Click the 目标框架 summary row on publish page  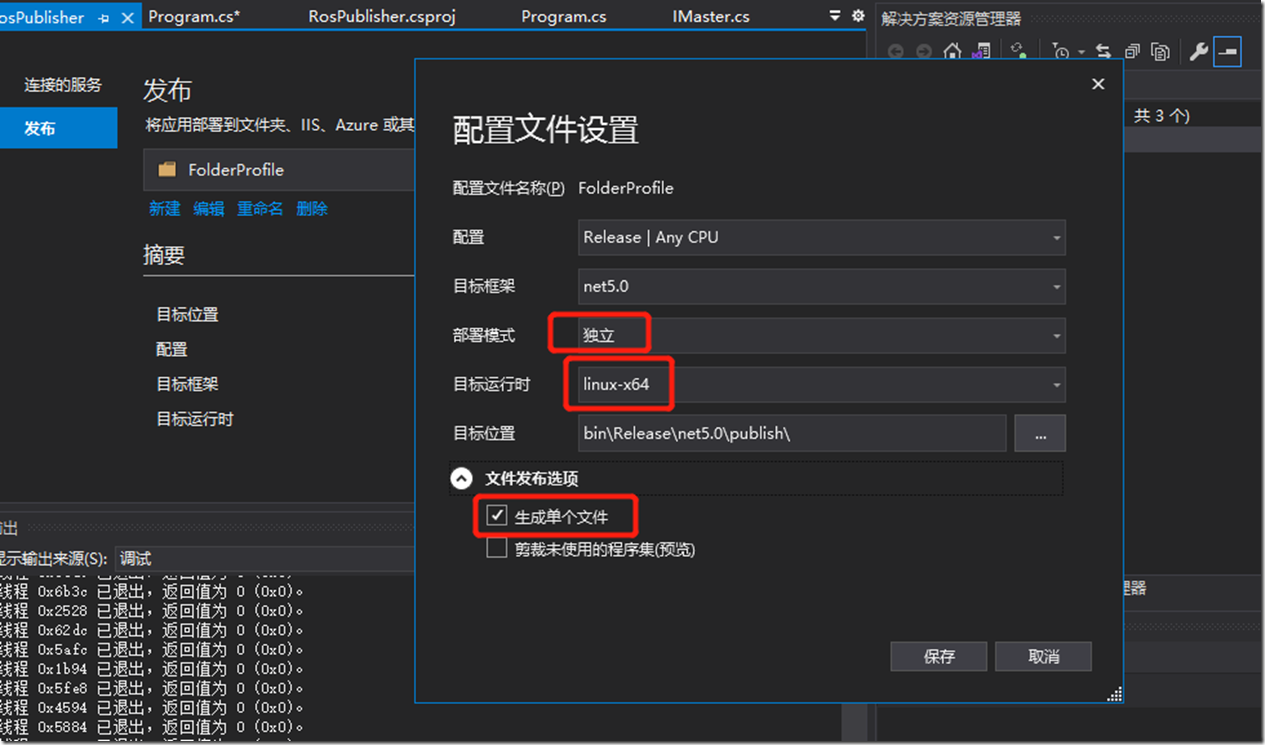pos(187,383)
